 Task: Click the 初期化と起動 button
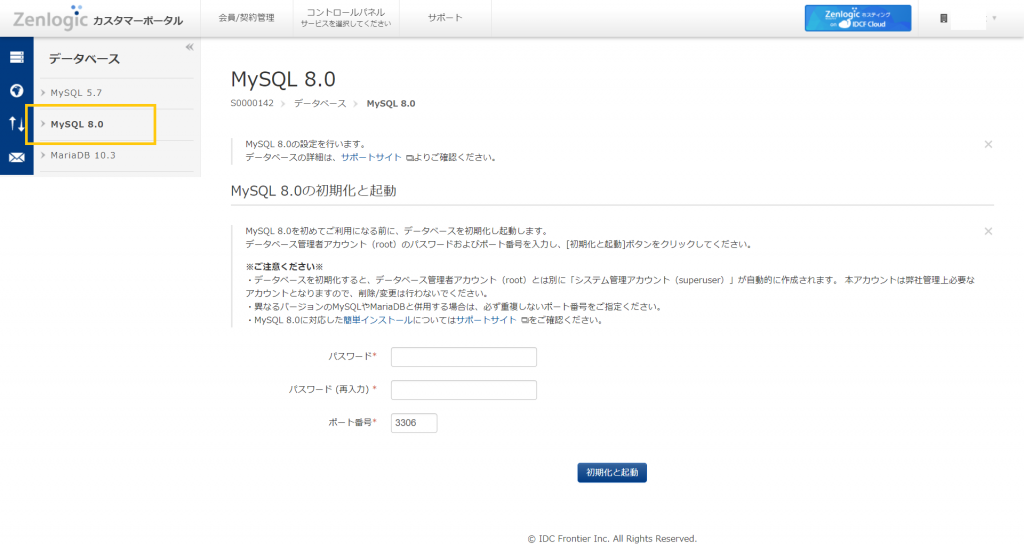(611, 472)
